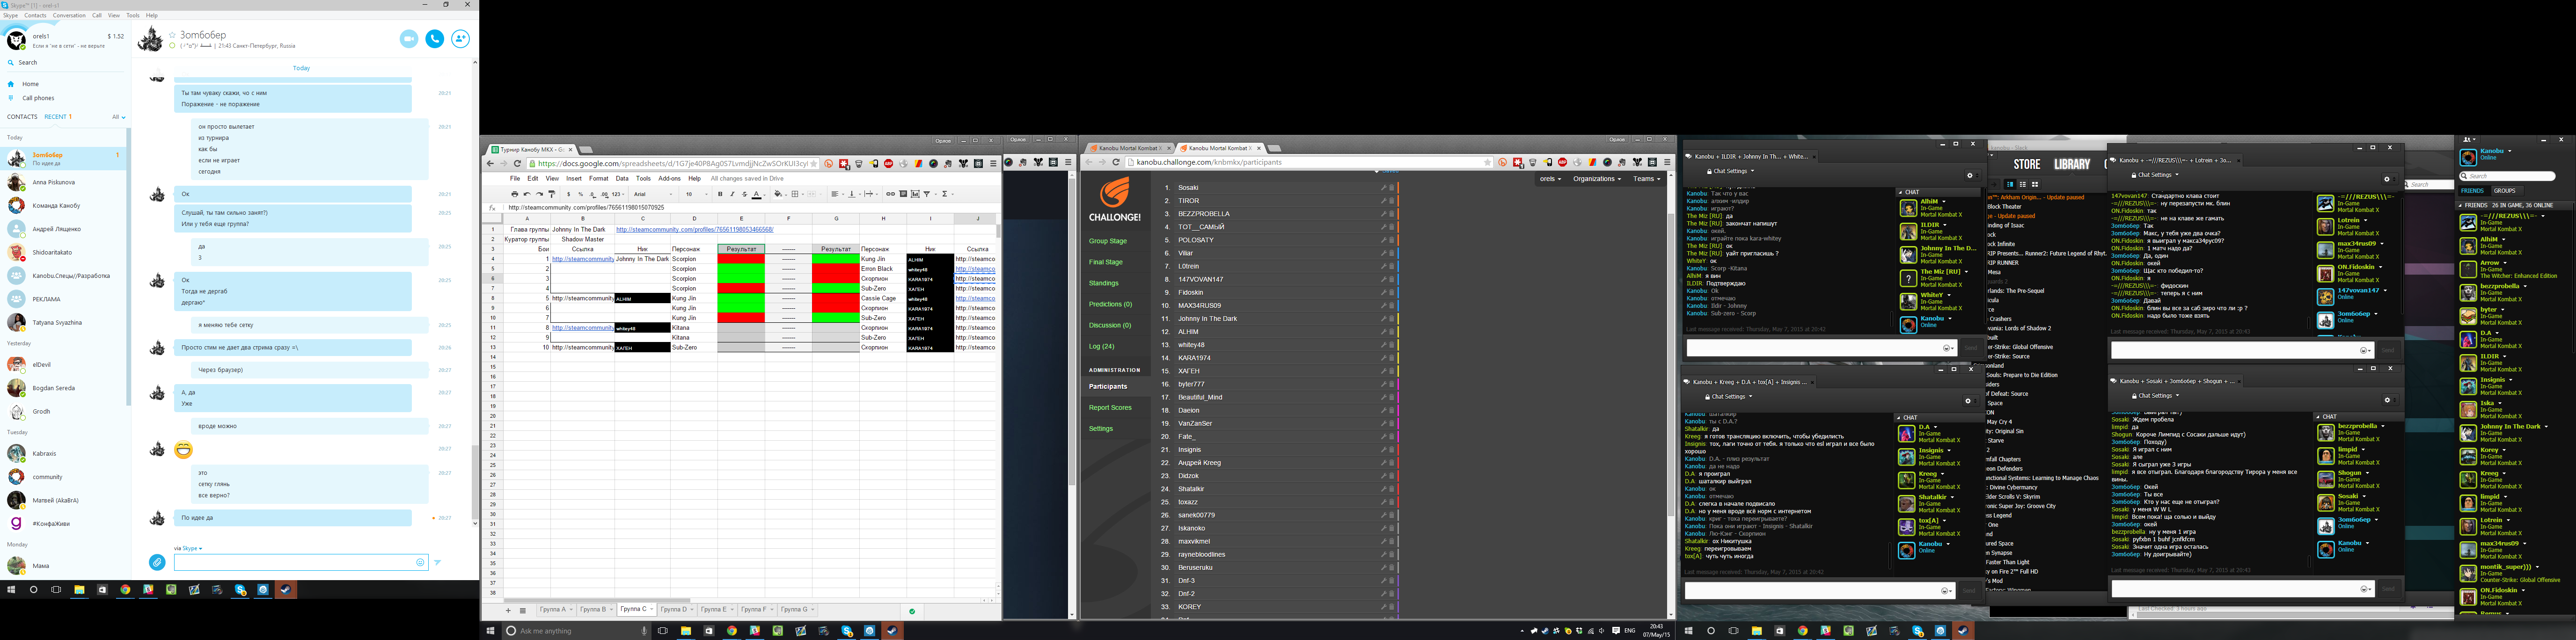
Task: Open the Sheets Format menu
Action: 599,179
